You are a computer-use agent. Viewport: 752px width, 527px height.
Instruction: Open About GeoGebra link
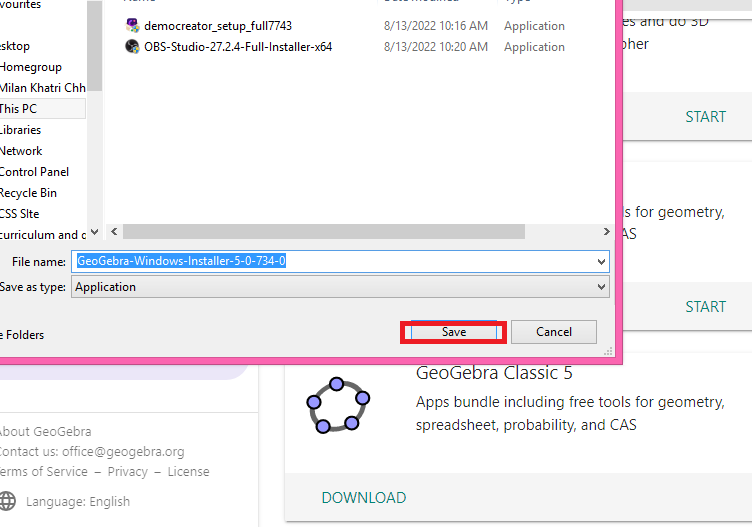[x=45, y=432]
